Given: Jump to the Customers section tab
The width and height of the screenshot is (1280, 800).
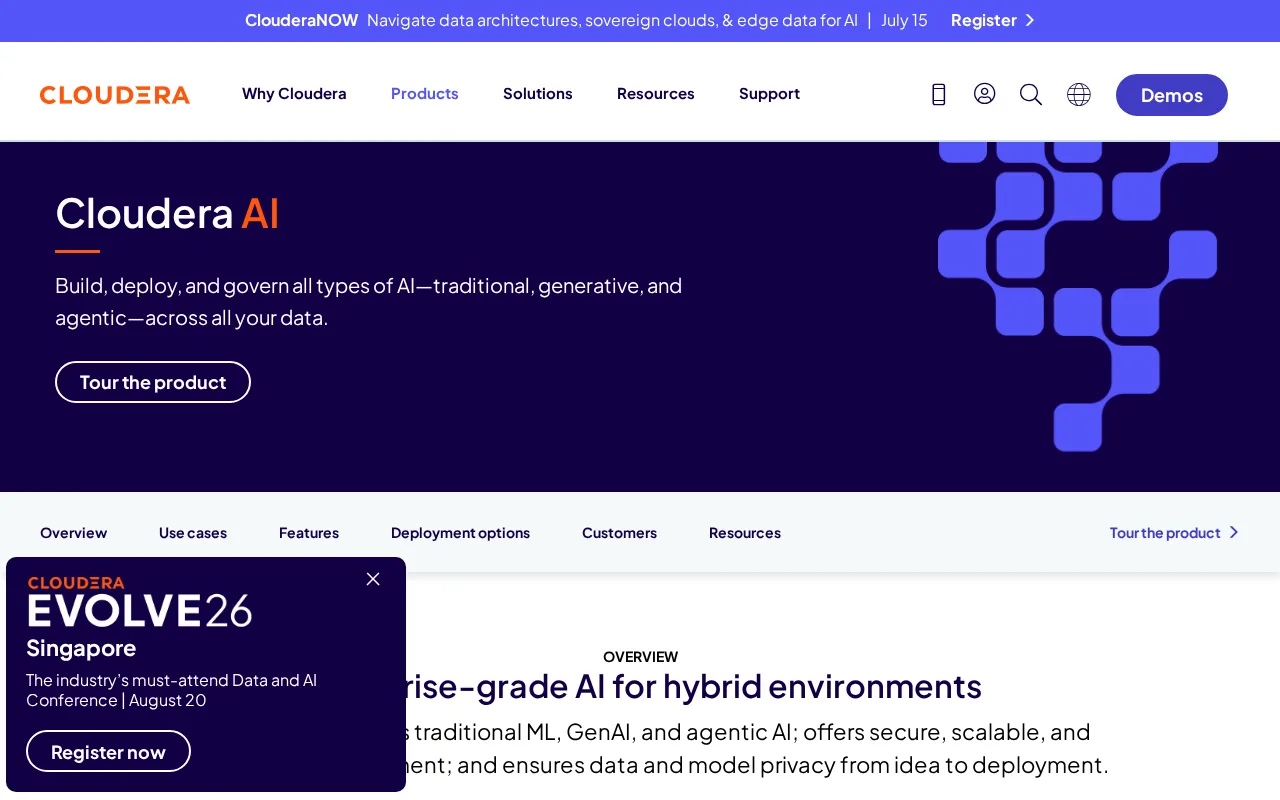Looking at the screenshot, I should (620, 532).
